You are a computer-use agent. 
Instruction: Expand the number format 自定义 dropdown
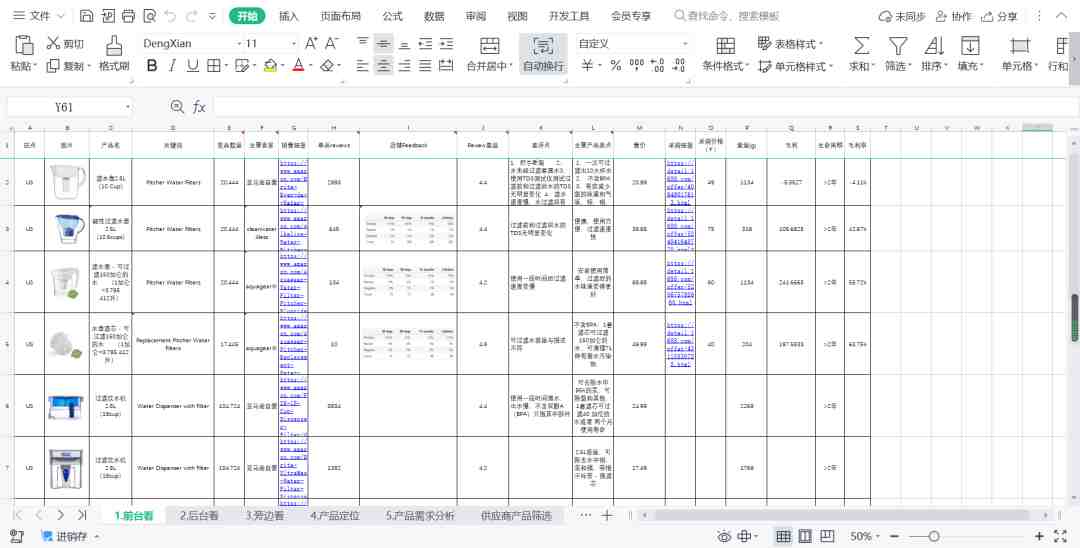(685, 43)
